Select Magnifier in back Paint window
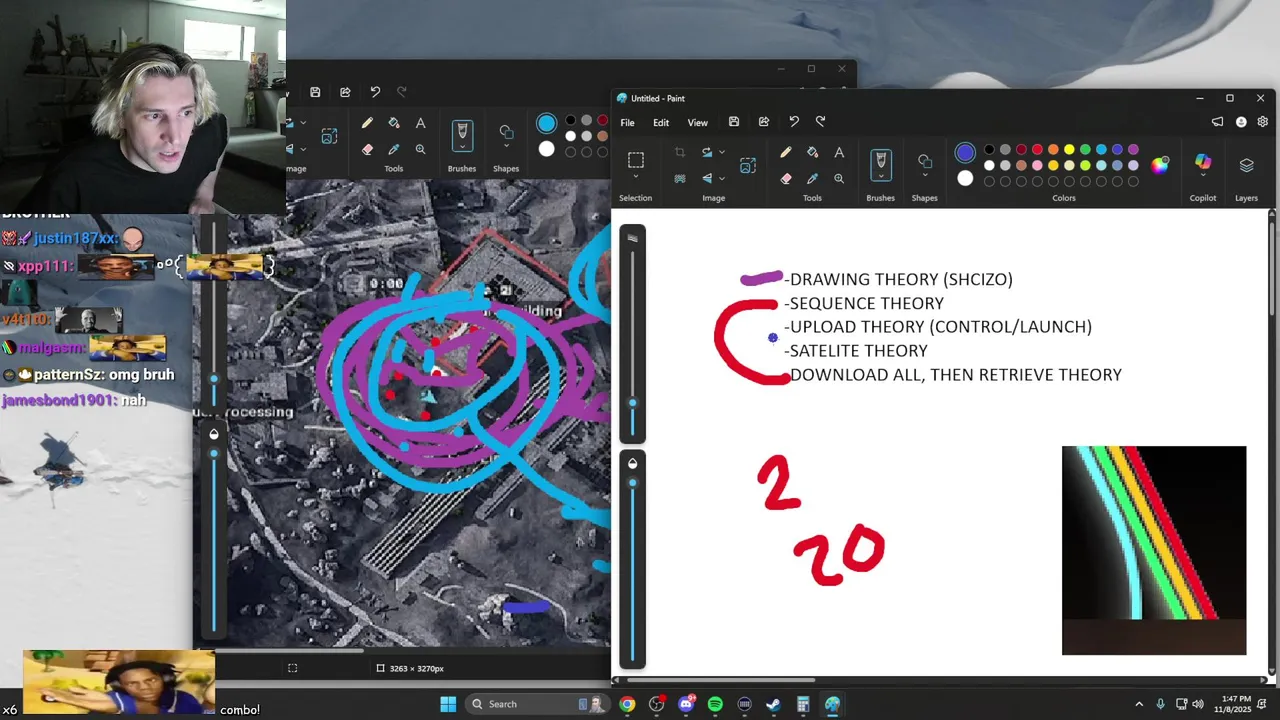Viewport: 1280px width, 720px height. click(420, 149)
